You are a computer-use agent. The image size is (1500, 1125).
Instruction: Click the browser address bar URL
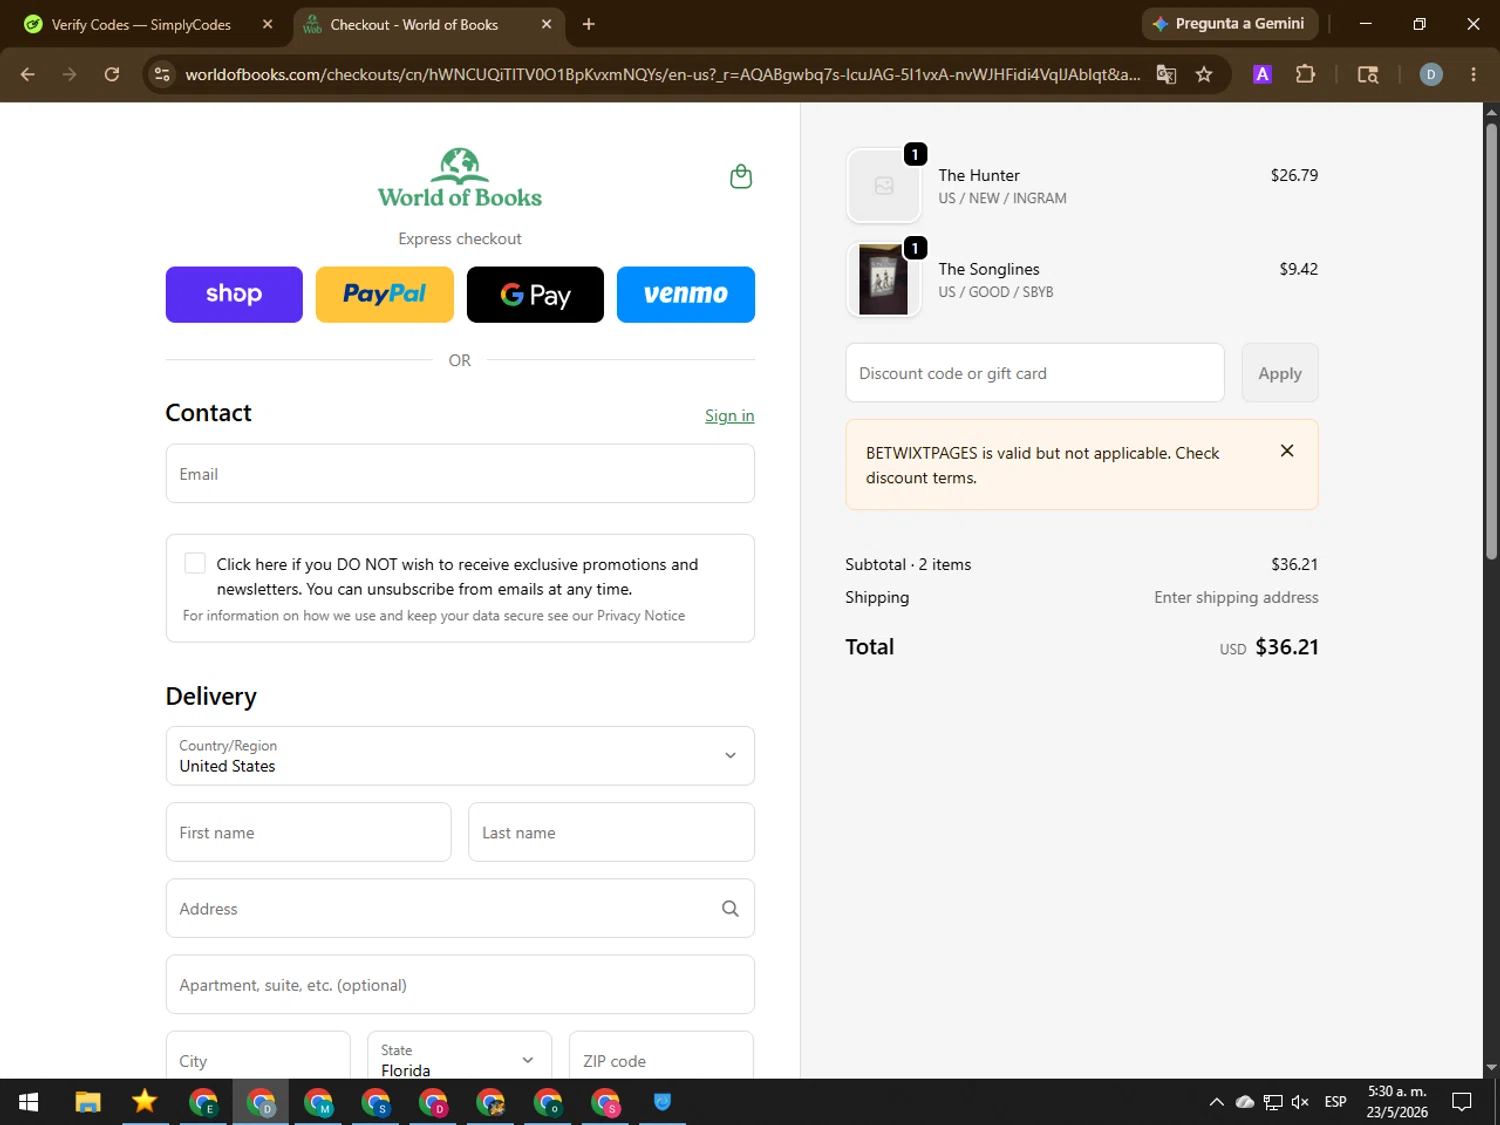click(x=662, y=74)
